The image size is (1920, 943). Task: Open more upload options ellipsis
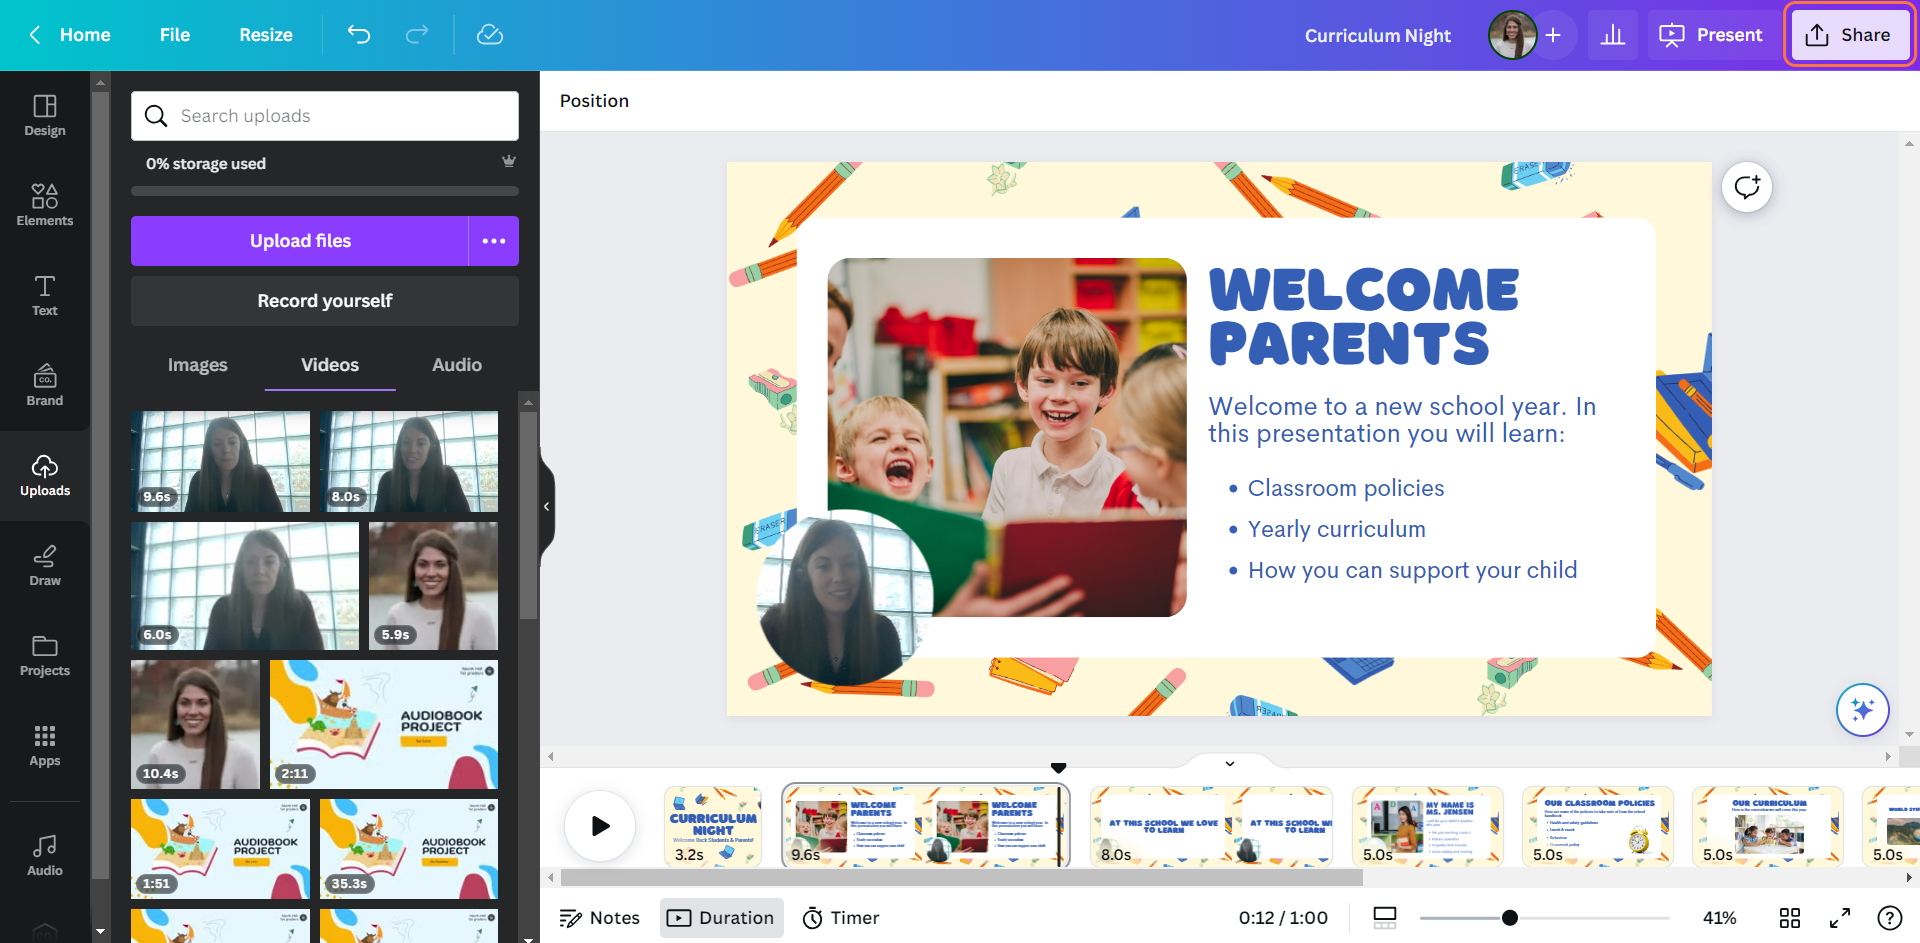coord(494,241)
